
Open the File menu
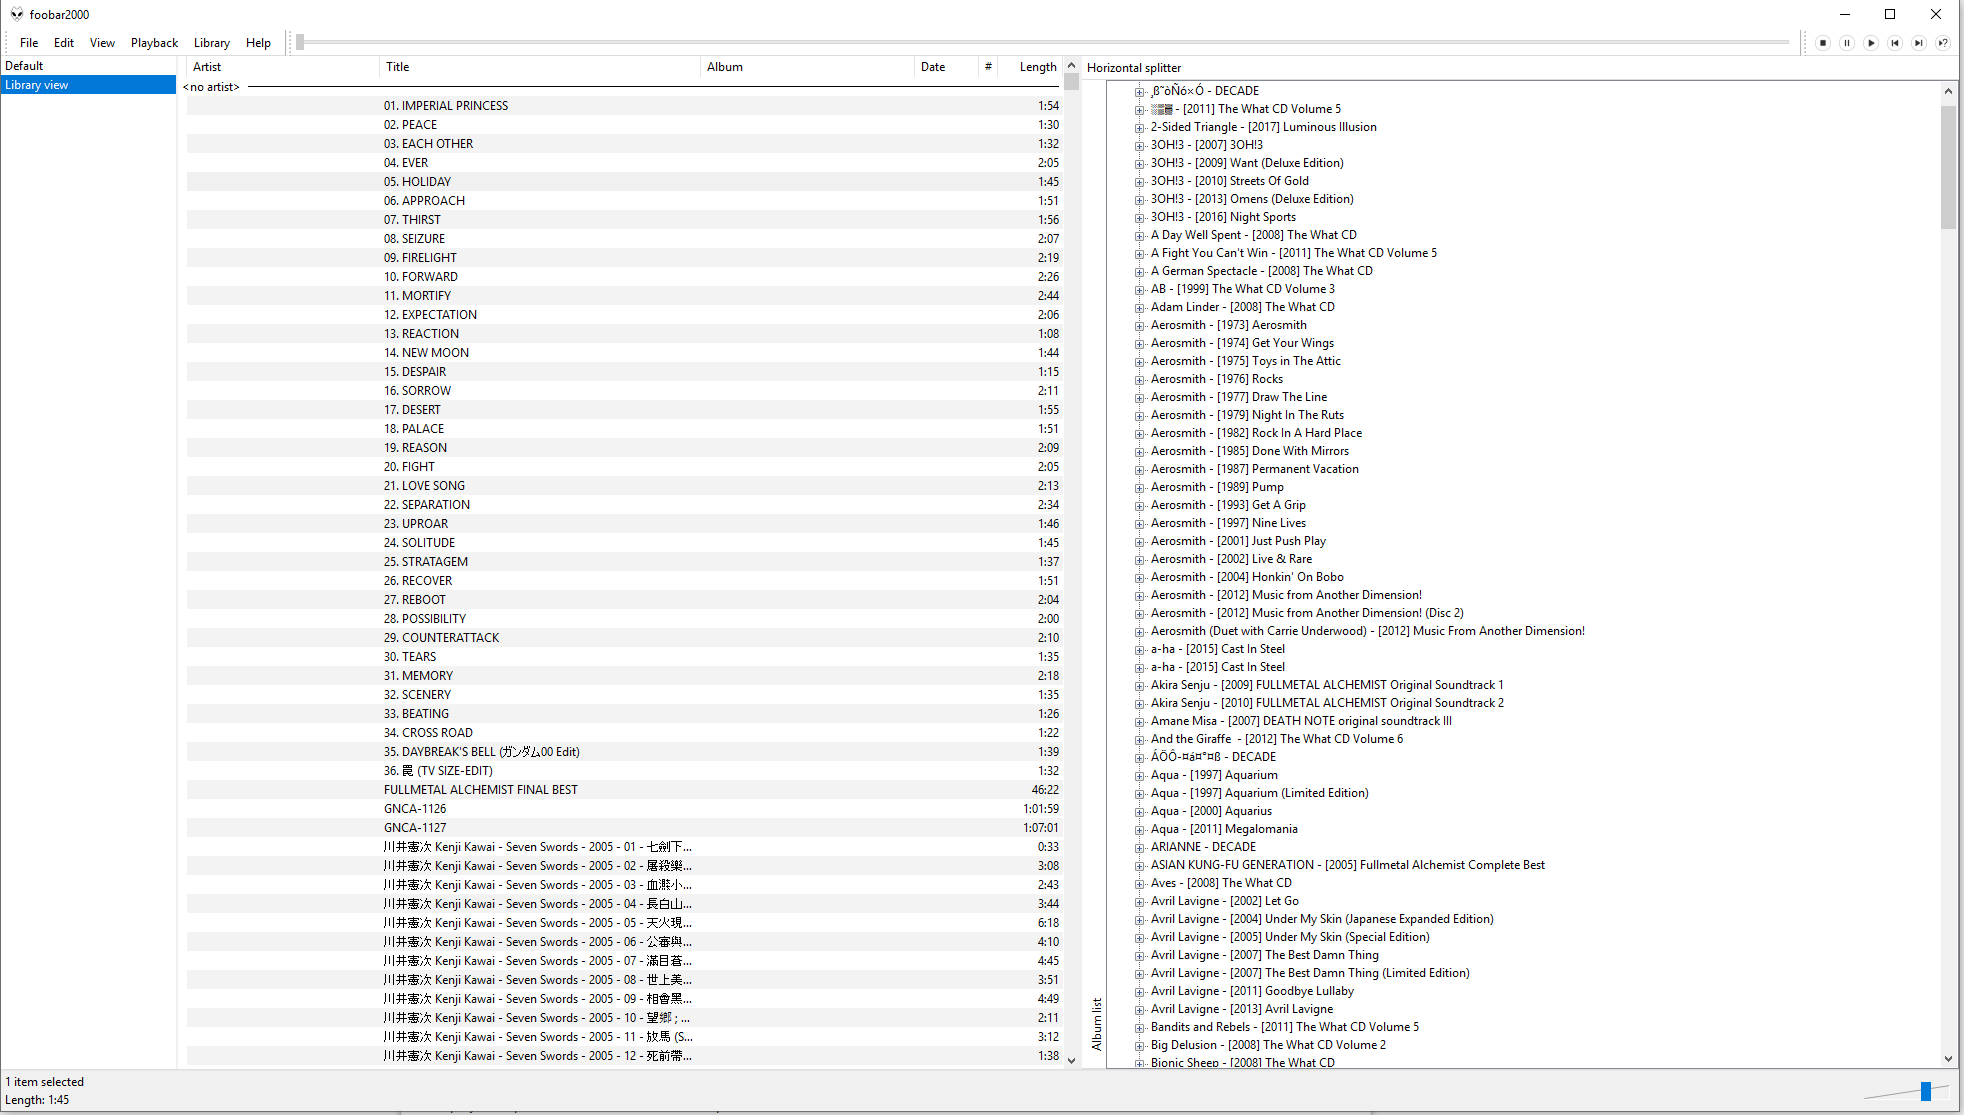29,43
